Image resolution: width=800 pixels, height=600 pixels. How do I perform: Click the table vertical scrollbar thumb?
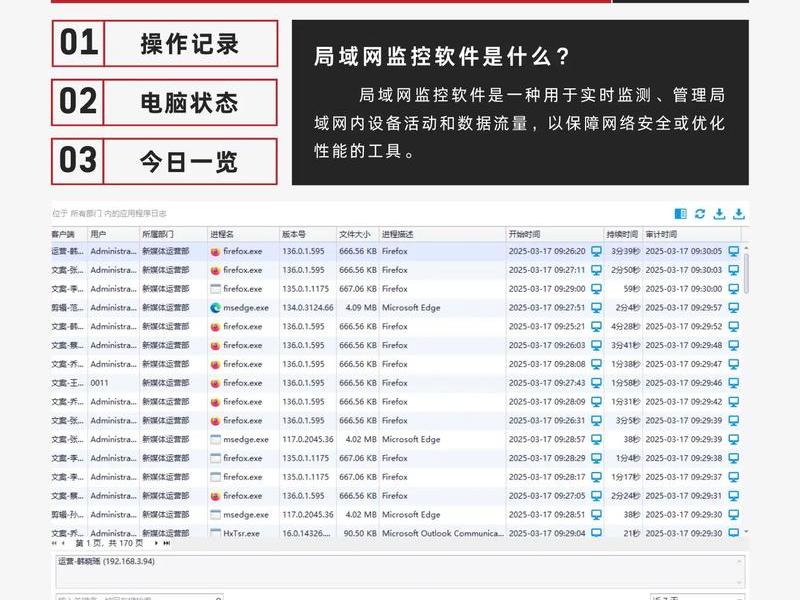[746, 273]
